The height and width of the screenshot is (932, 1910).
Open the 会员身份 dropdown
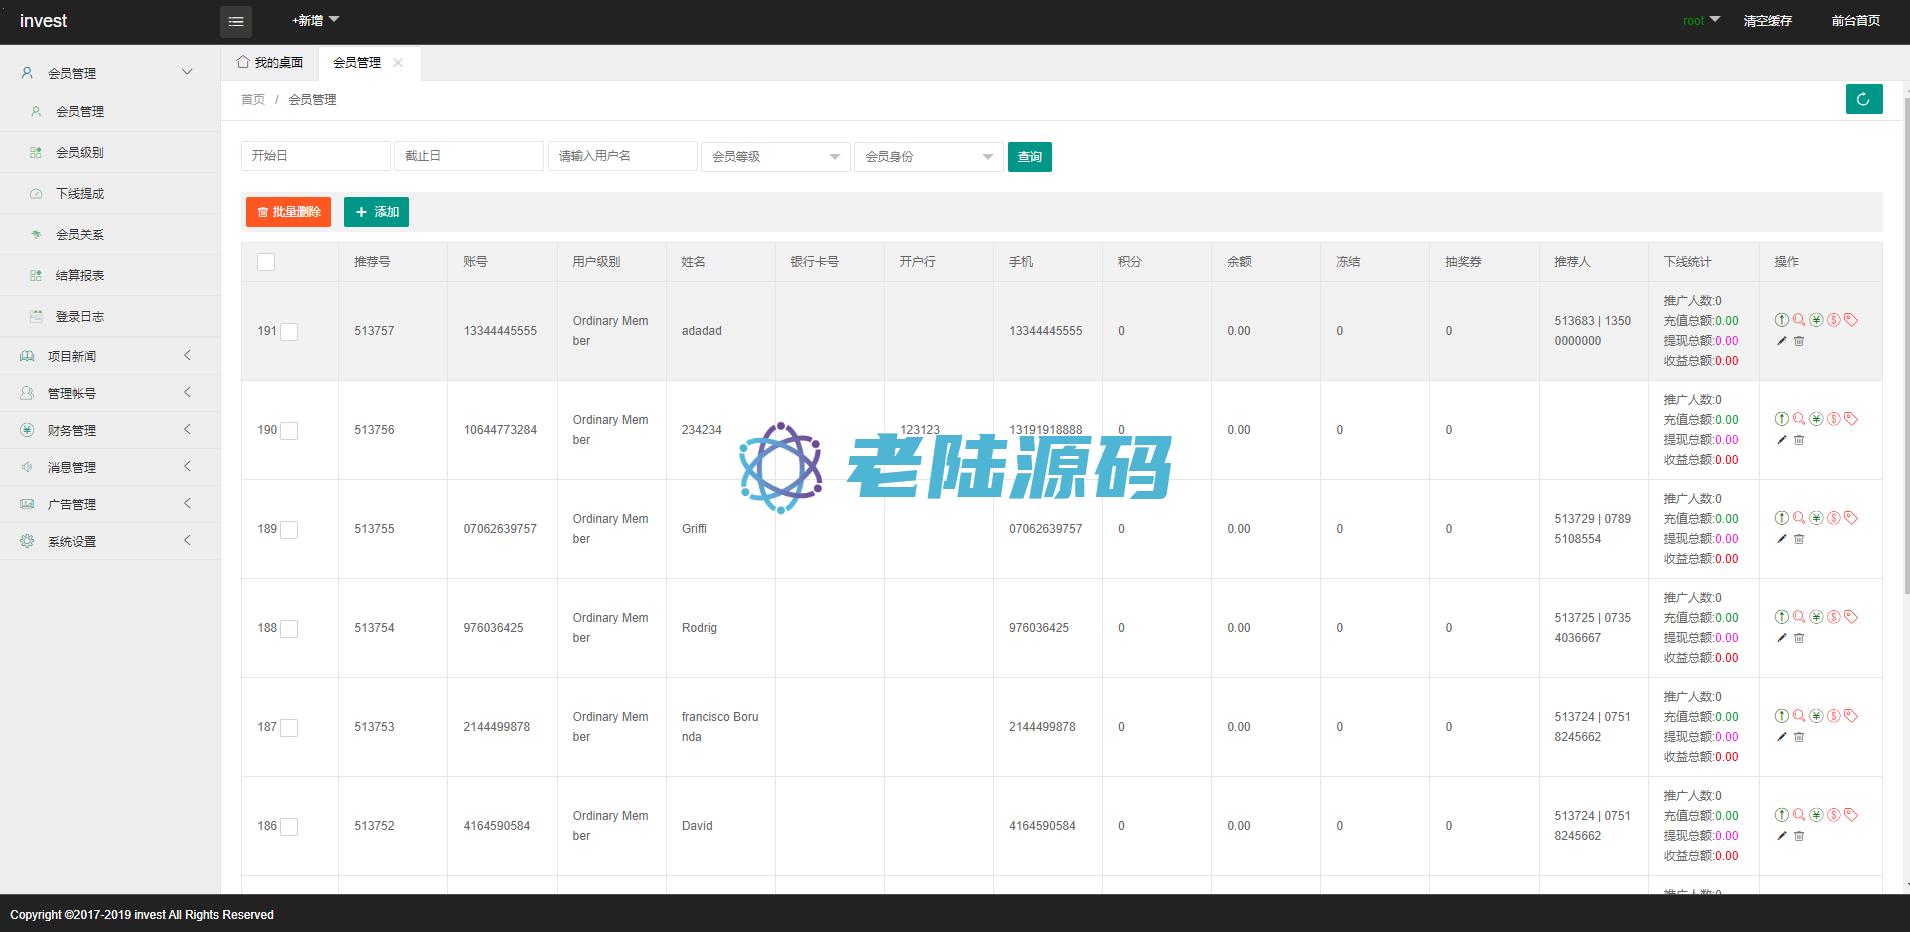[x=928, y=157]
